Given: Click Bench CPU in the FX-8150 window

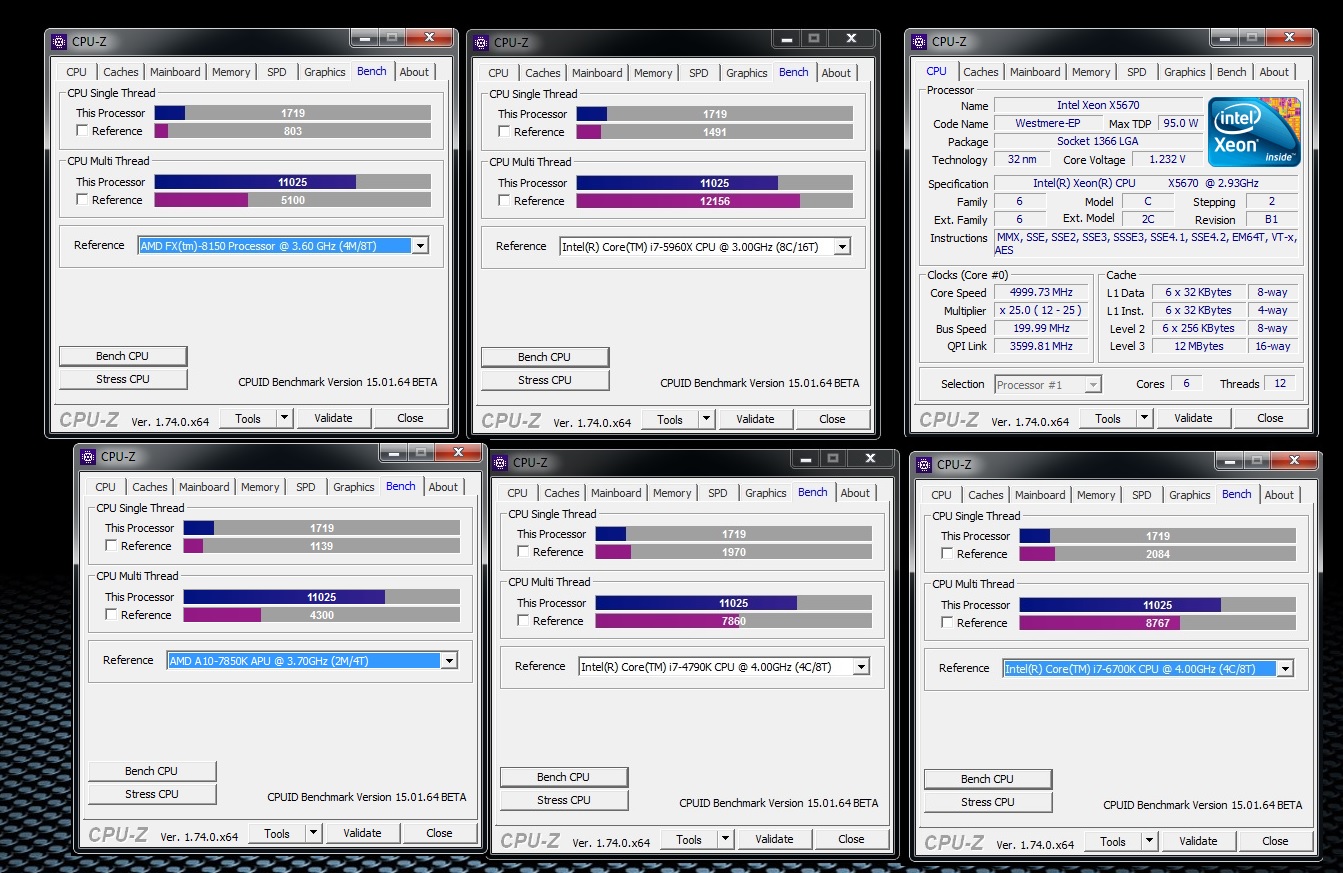Looking at the screenshot, I should 124,356.
